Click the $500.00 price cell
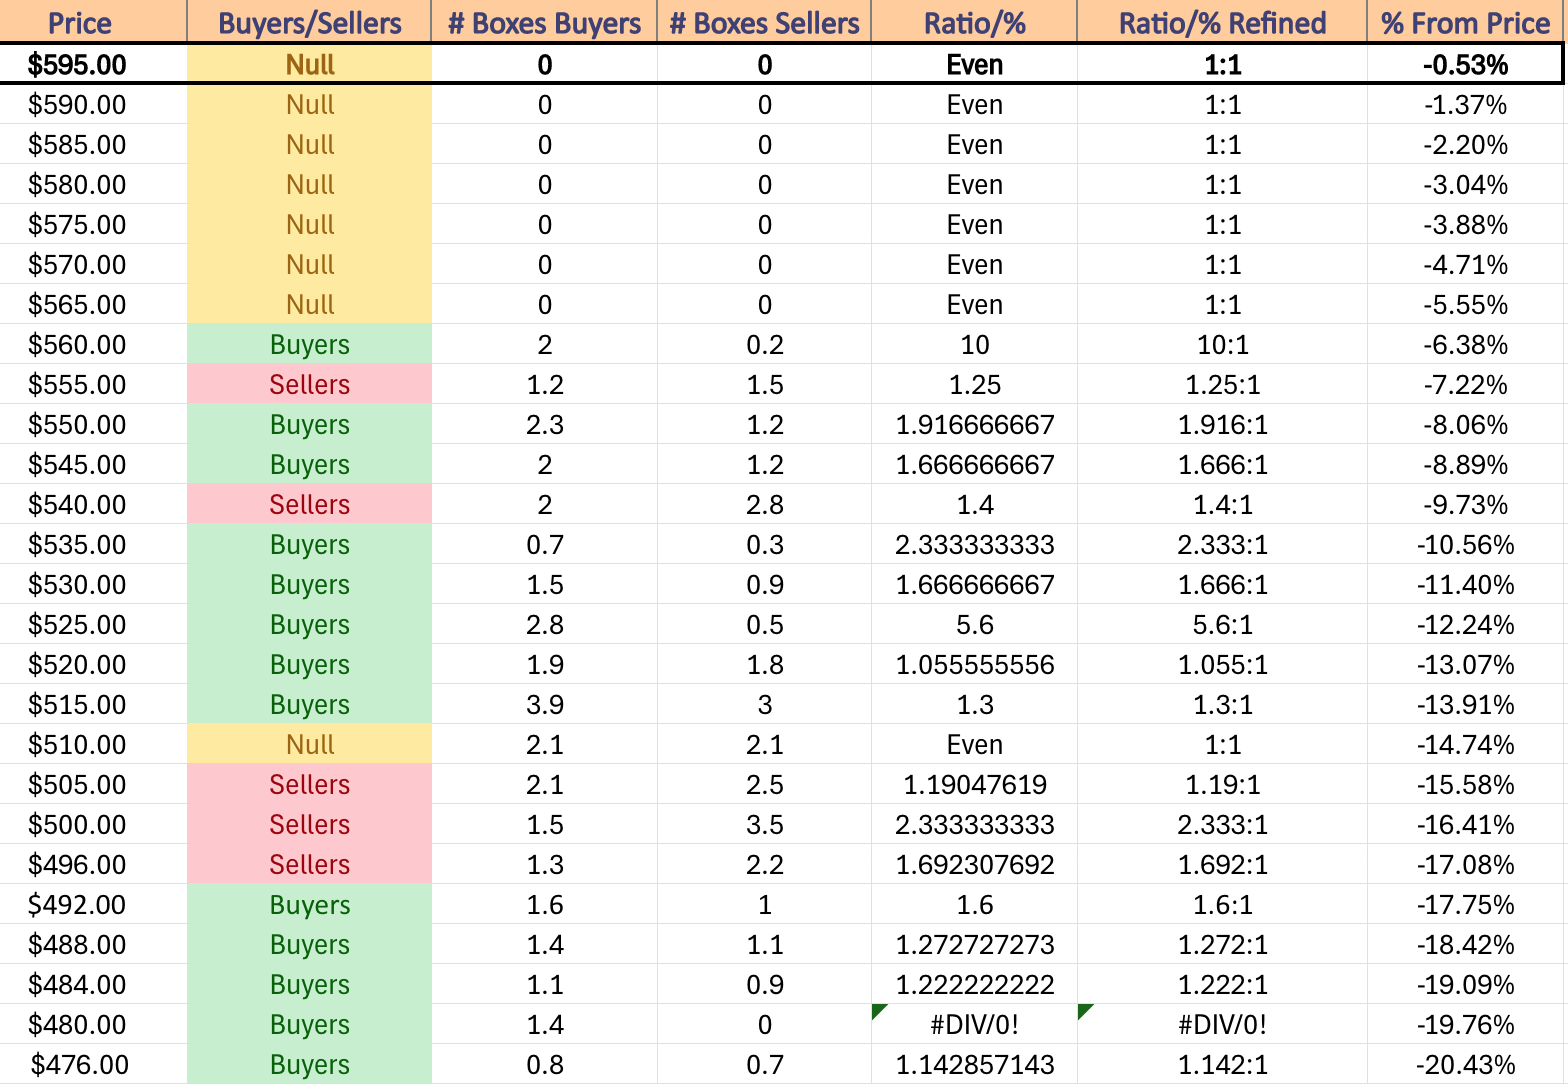Viewport: 1568px width, 1084px height. coord(93,824)
